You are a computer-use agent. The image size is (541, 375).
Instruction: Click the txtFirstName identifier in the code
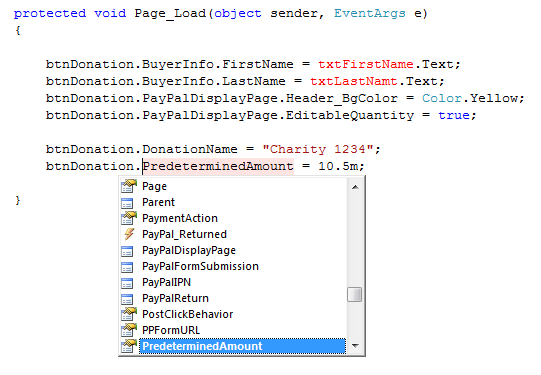tap(366, 64)
